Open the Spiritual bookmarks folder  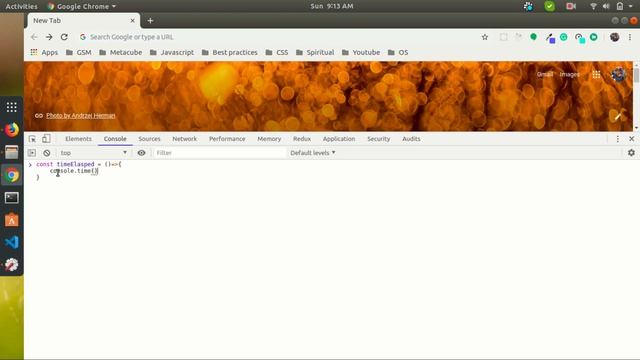315,52
